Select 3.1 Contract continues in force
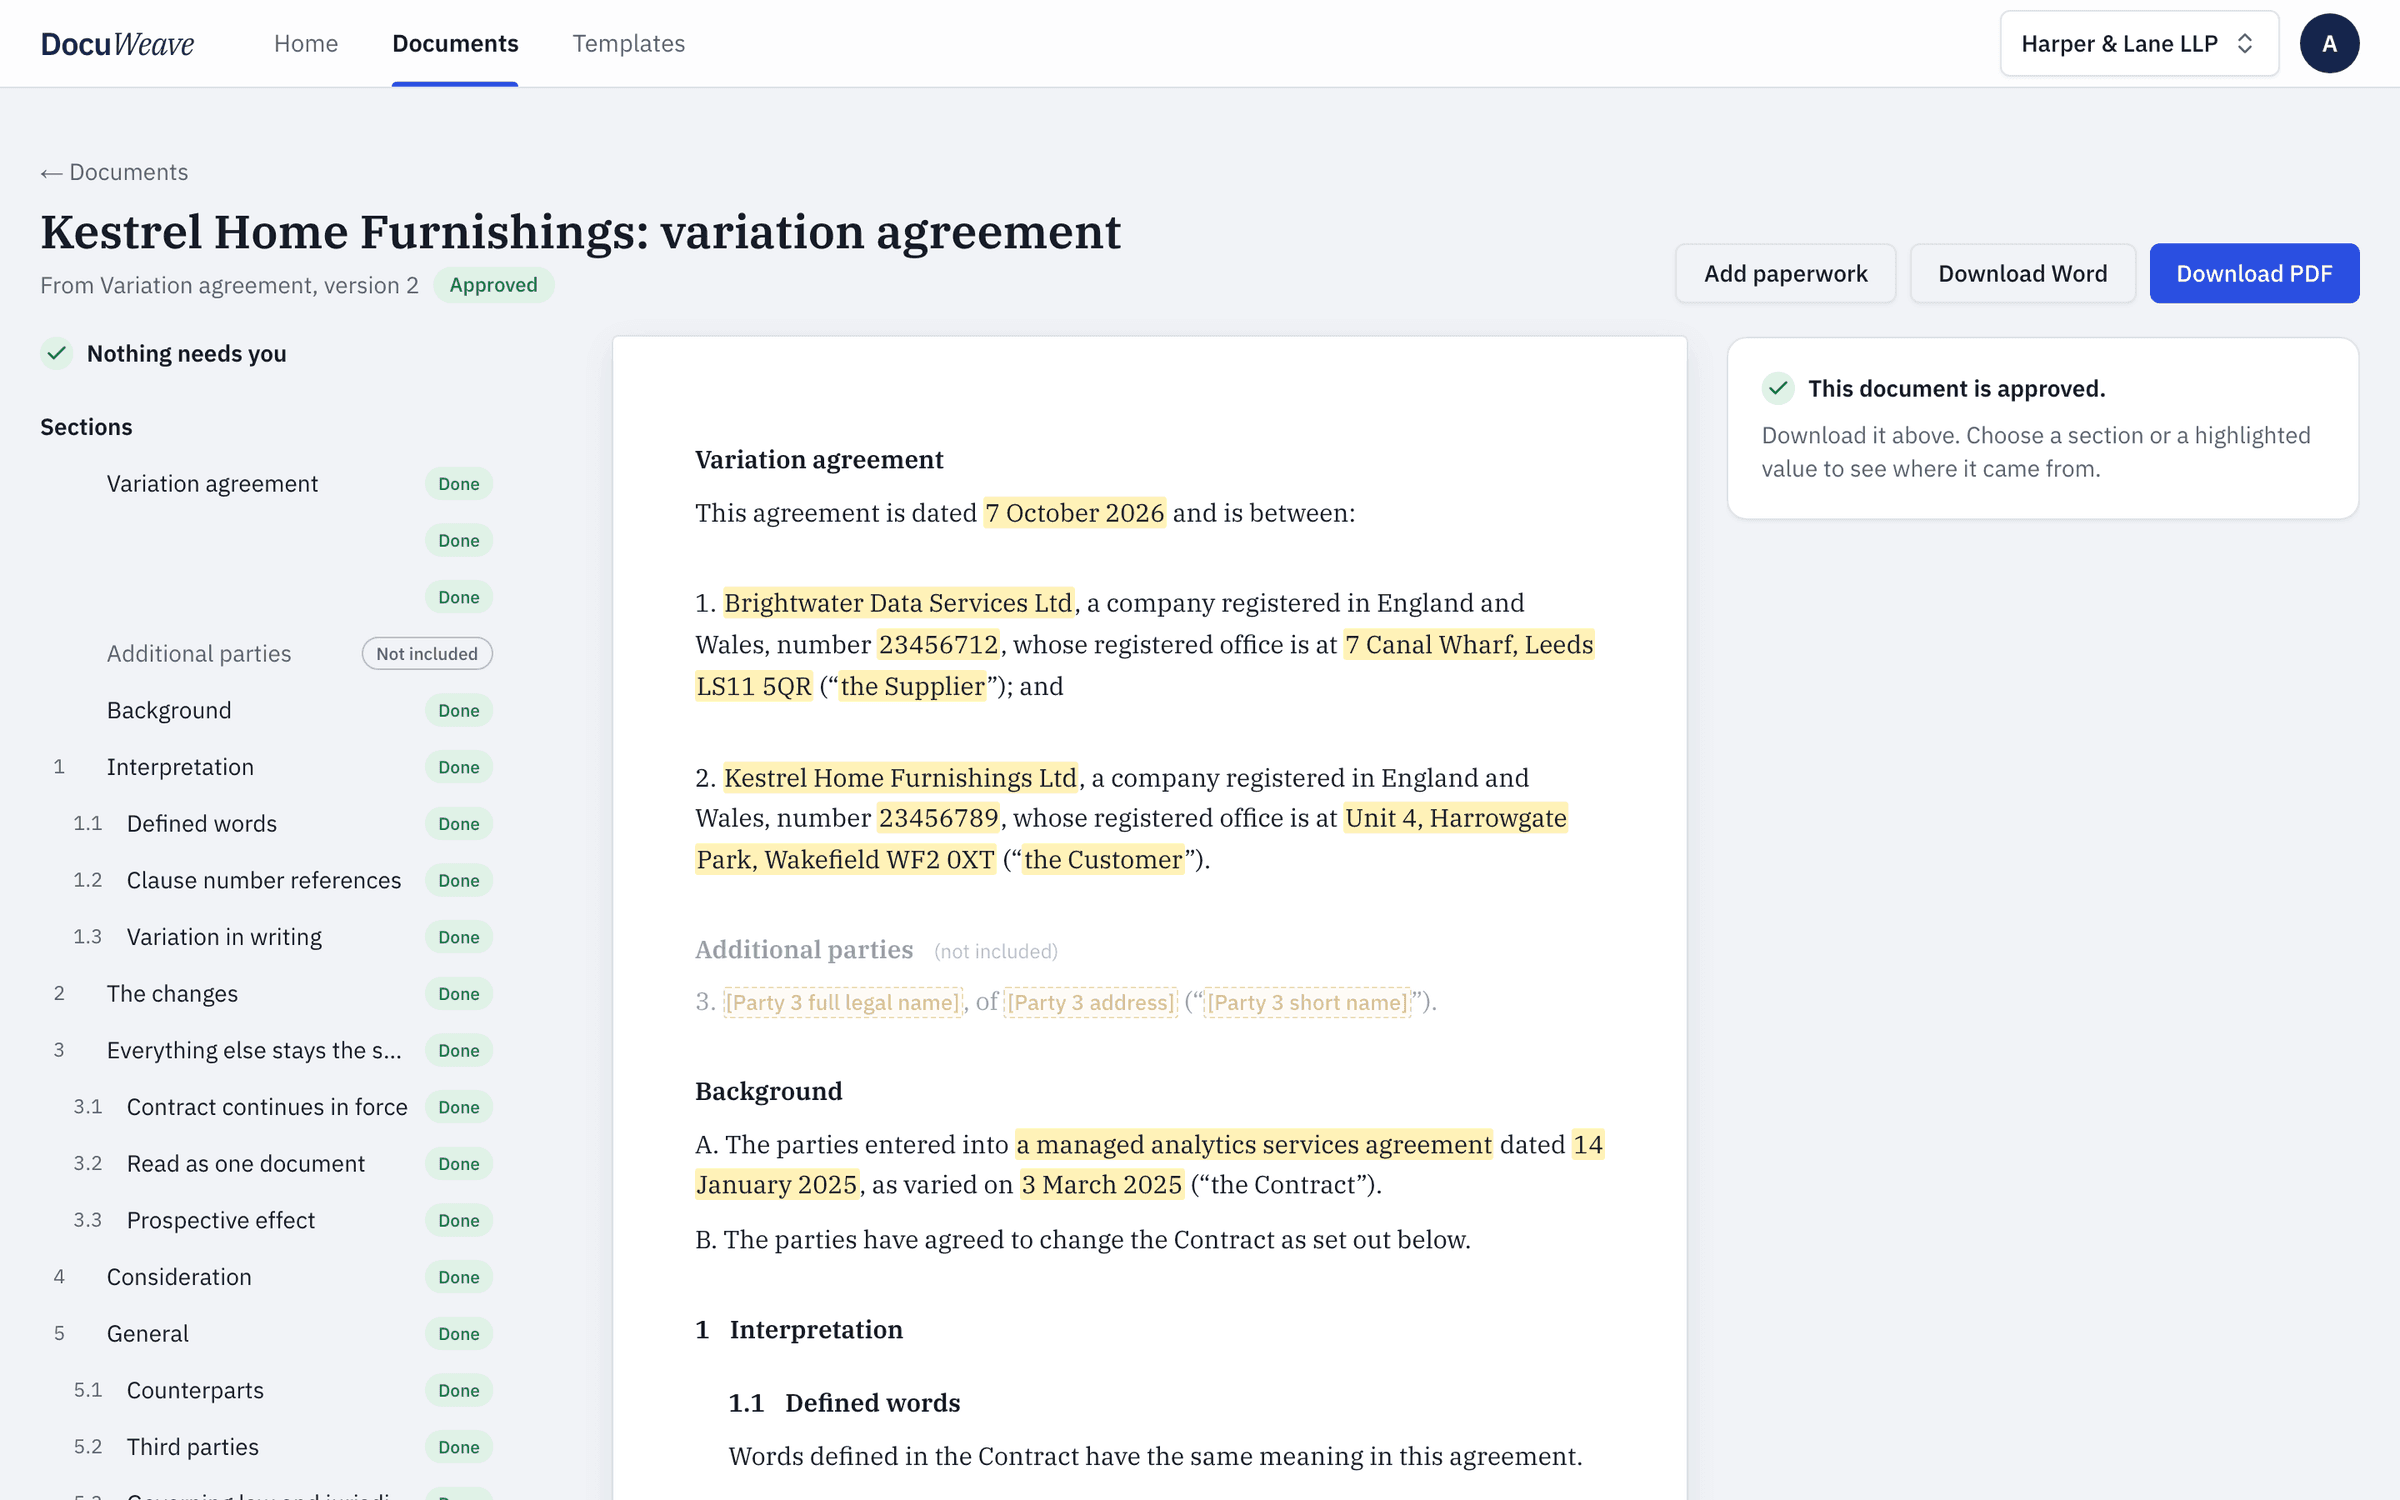The width and height of the screenshot is (2400, 1500). click(268, 1107)
